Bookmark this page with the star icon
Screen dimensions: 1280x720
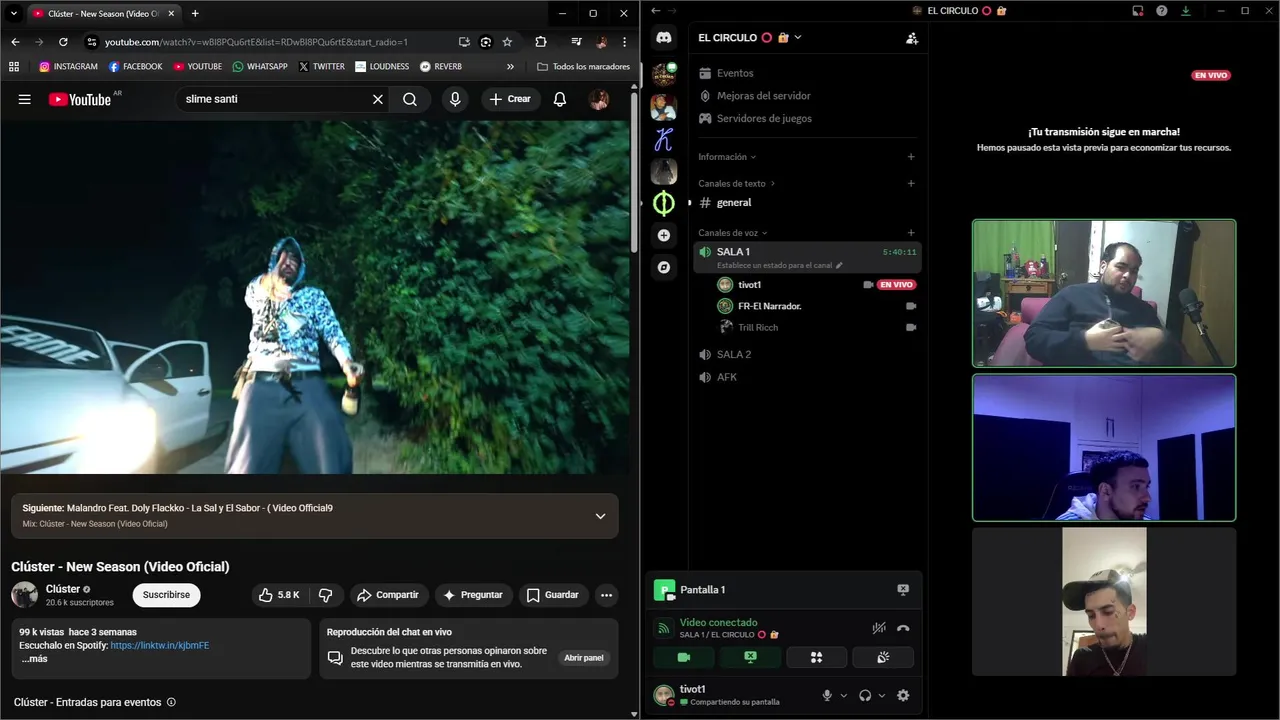pyautogui.click(x=507, y=42)
